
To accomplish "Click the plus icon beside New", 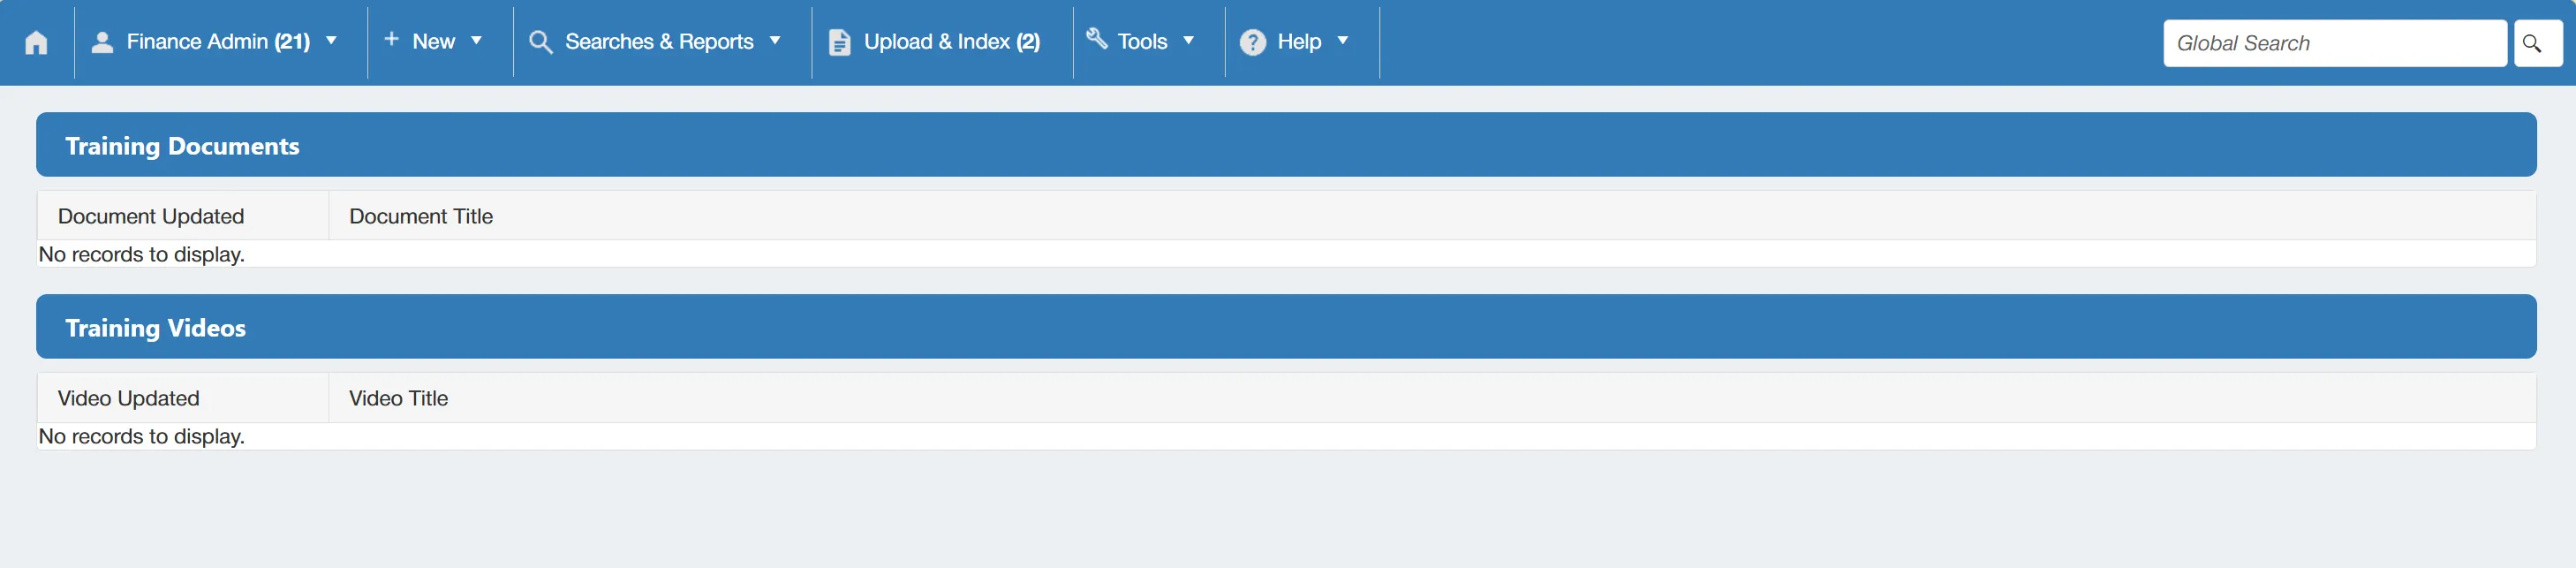I will click(x=392, y=39).
